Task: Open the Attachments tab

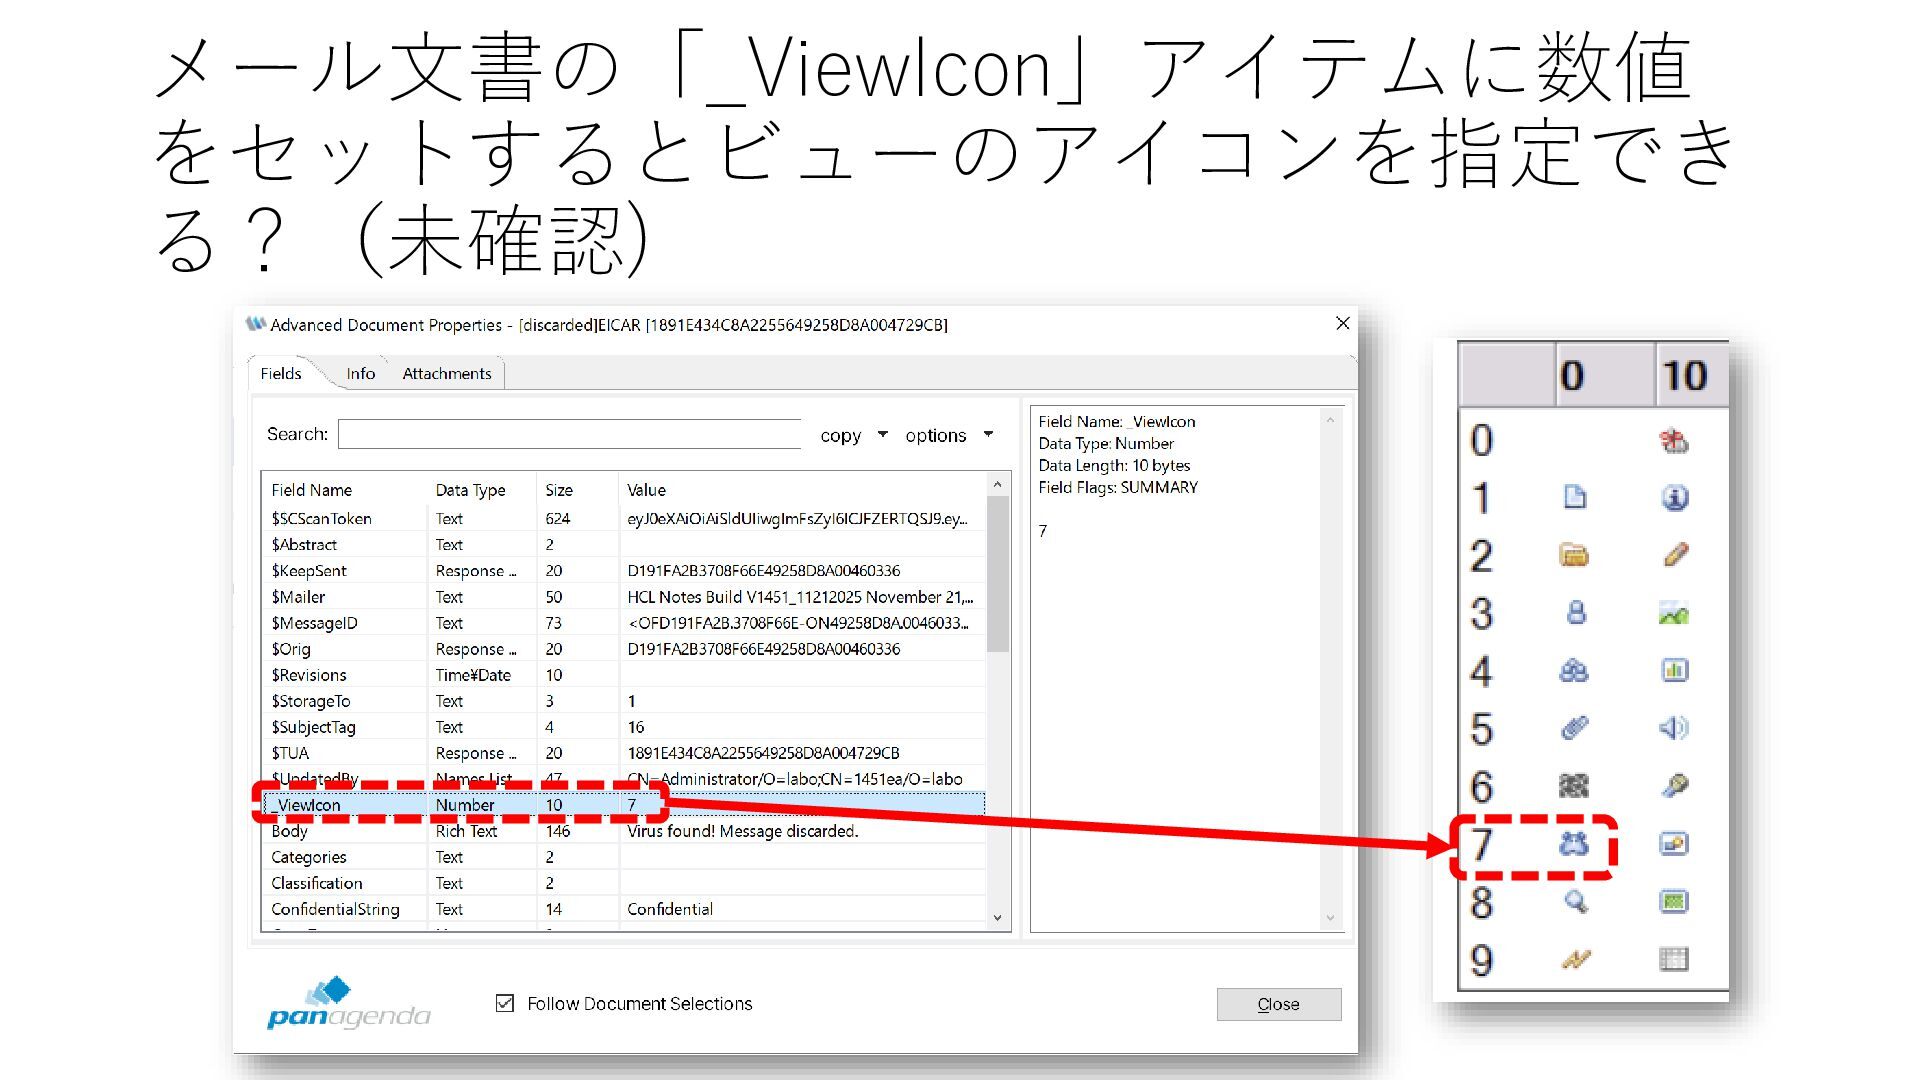Action: point(447,373)
